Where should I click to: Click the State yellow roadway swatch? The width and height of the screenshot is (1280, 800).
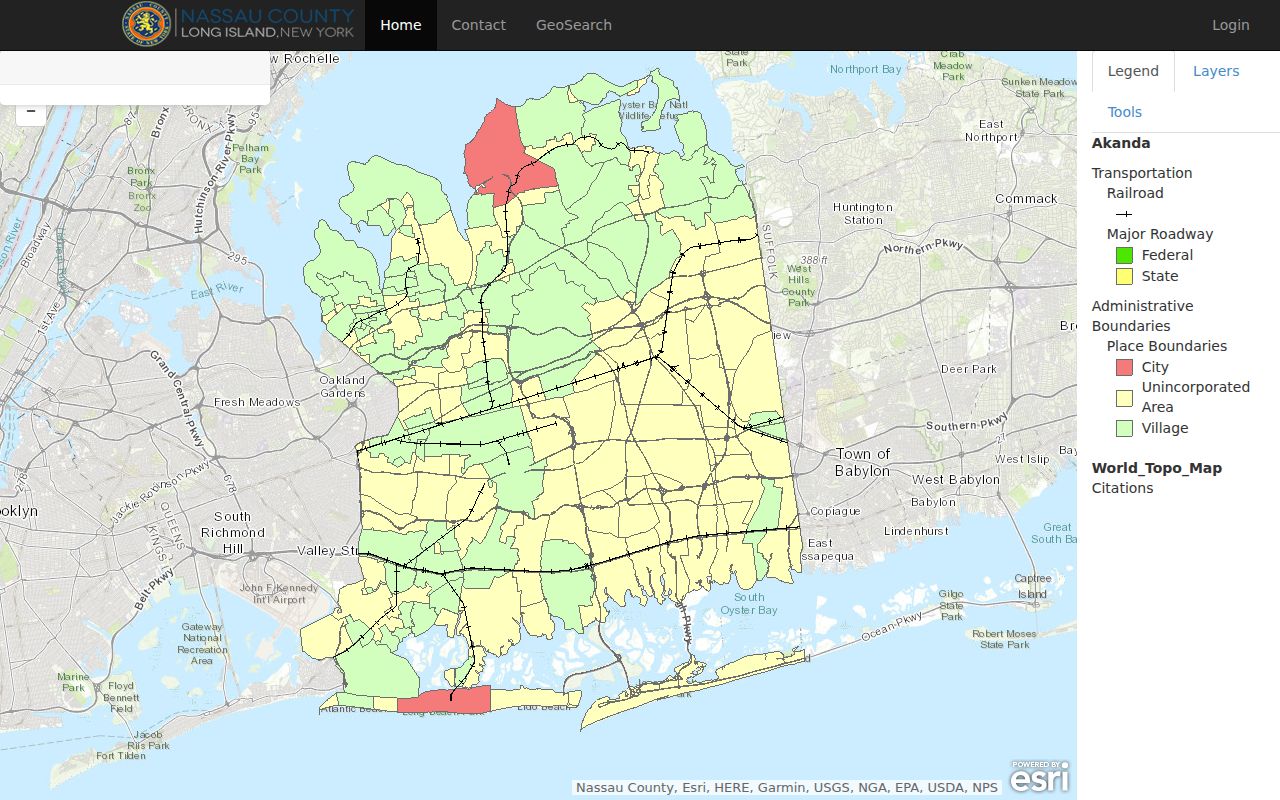[x=1124, y=276]
